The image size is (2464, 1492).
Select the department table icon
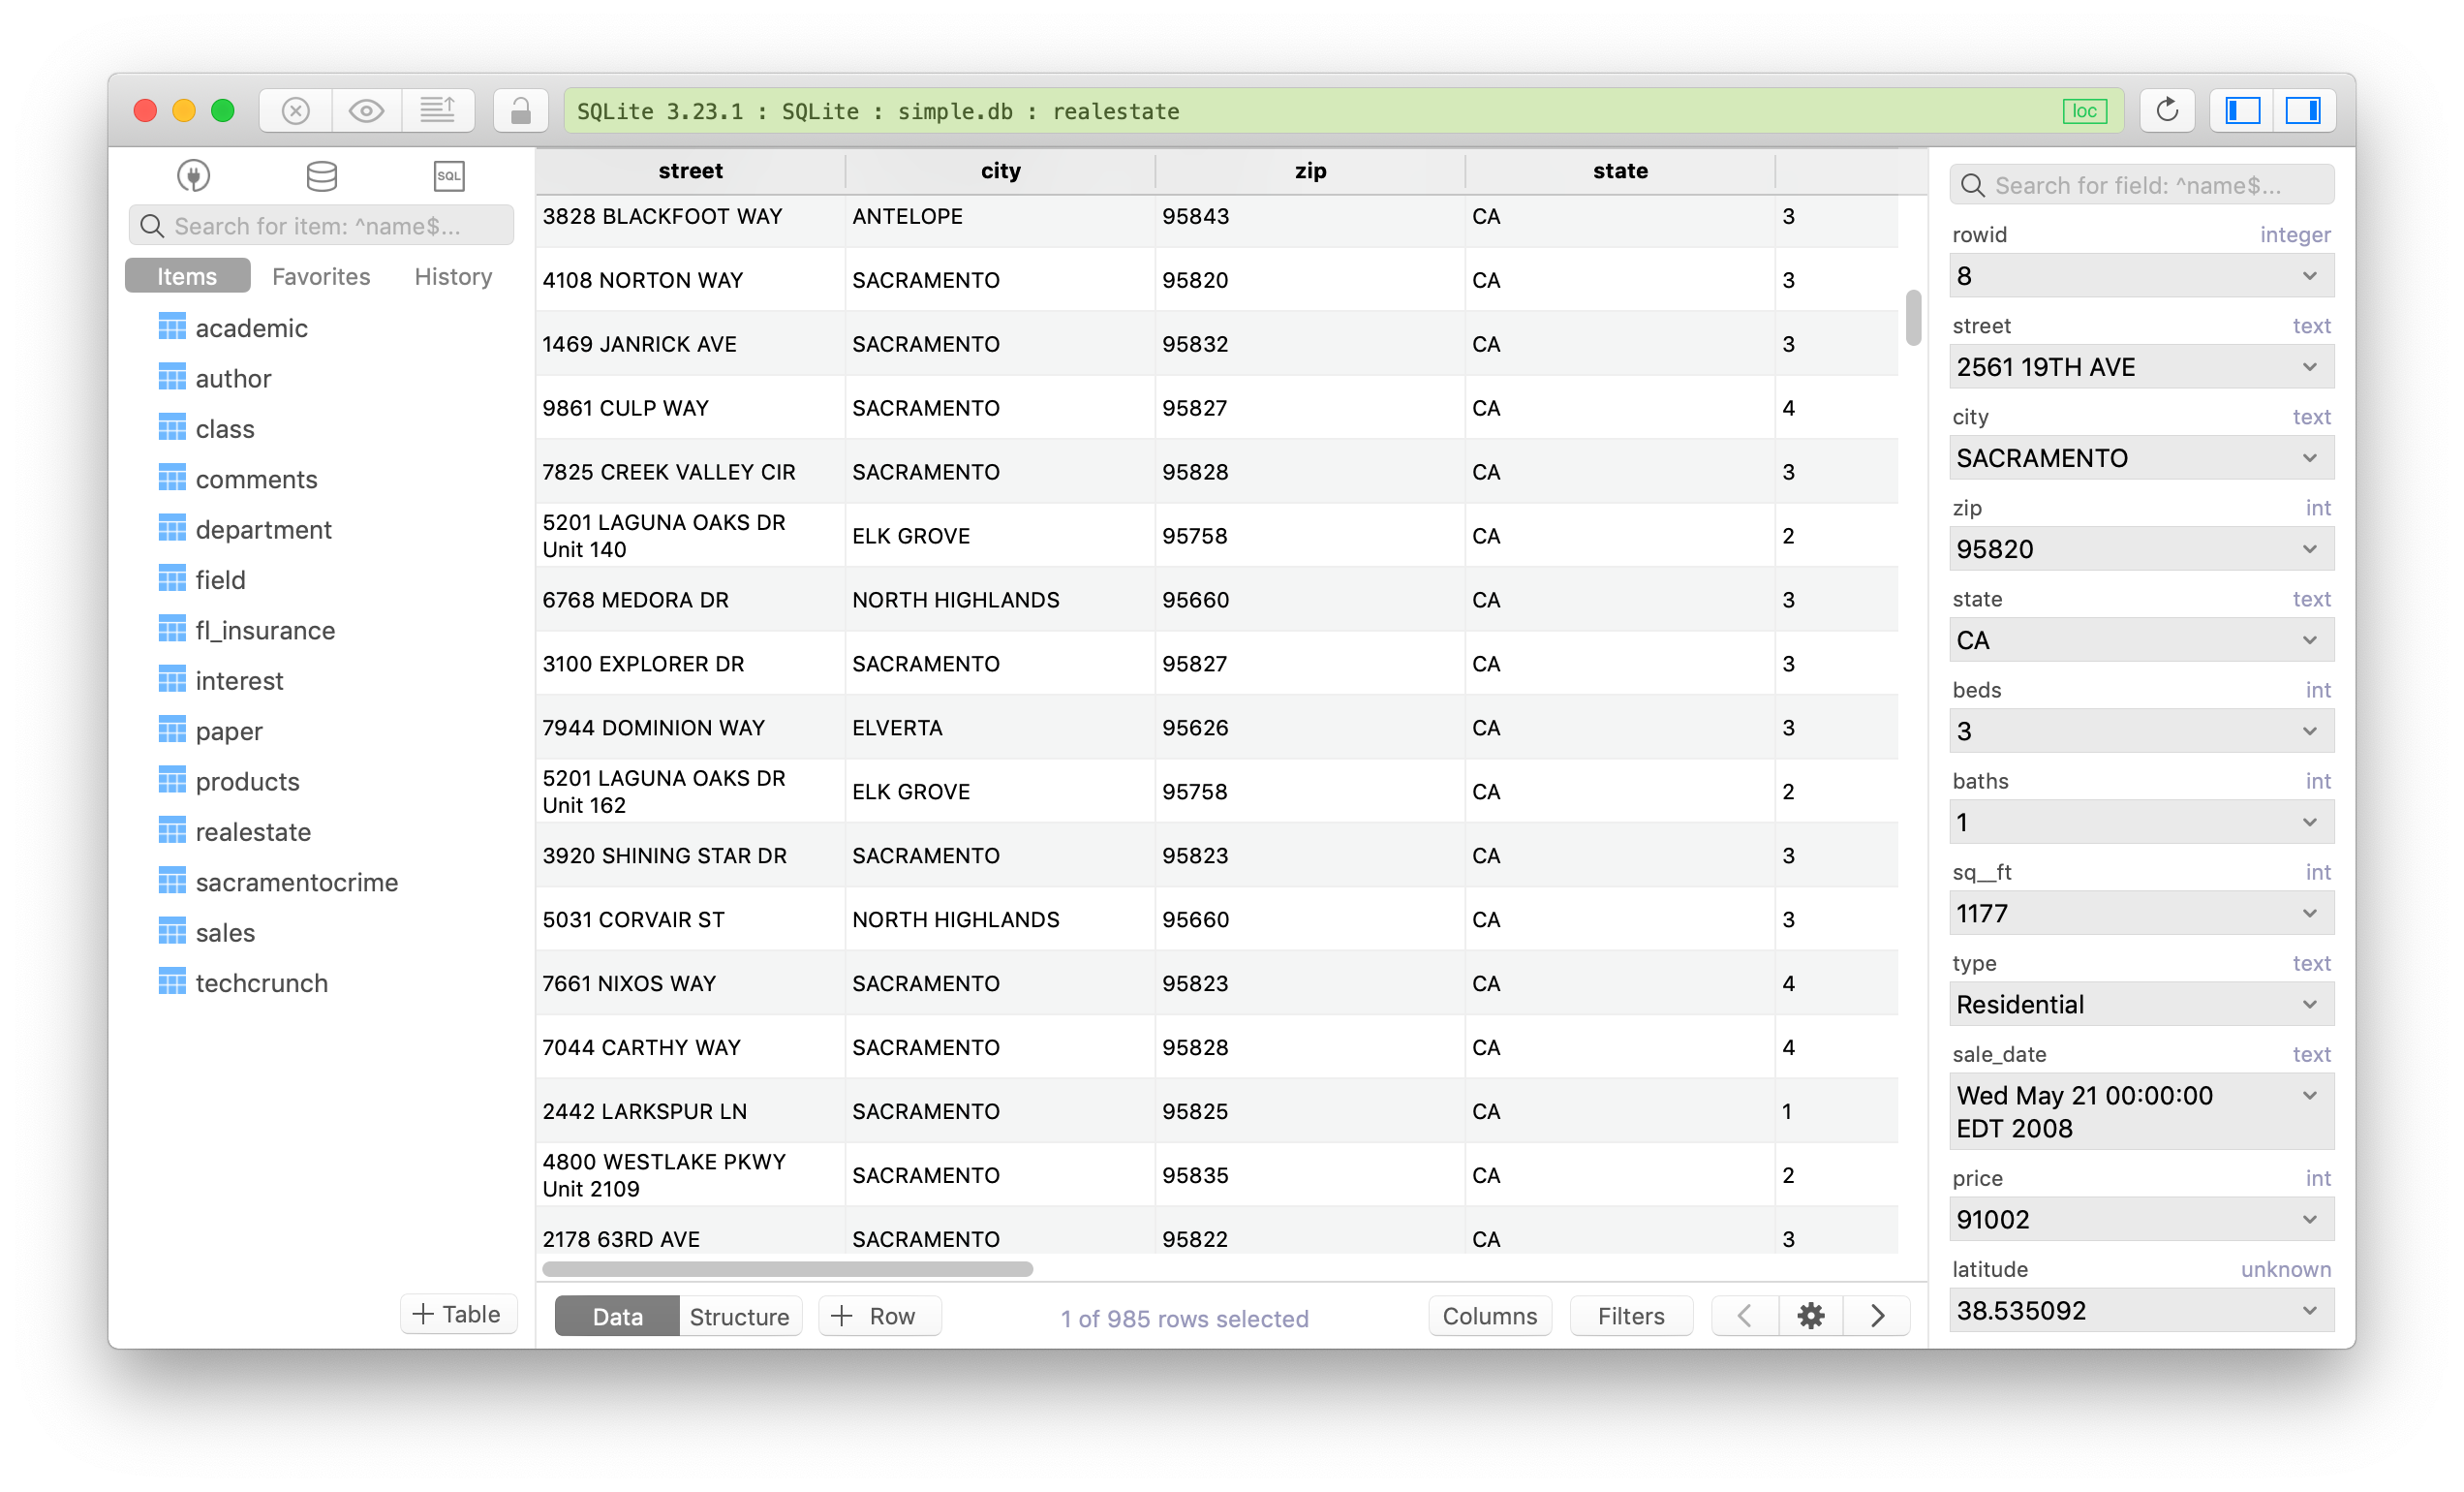tap(172, 529)
